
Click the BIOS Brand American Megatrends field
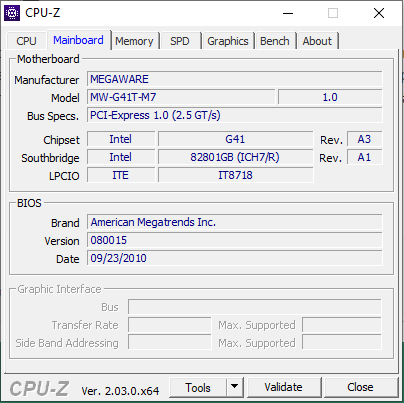[x=235, y=222]
